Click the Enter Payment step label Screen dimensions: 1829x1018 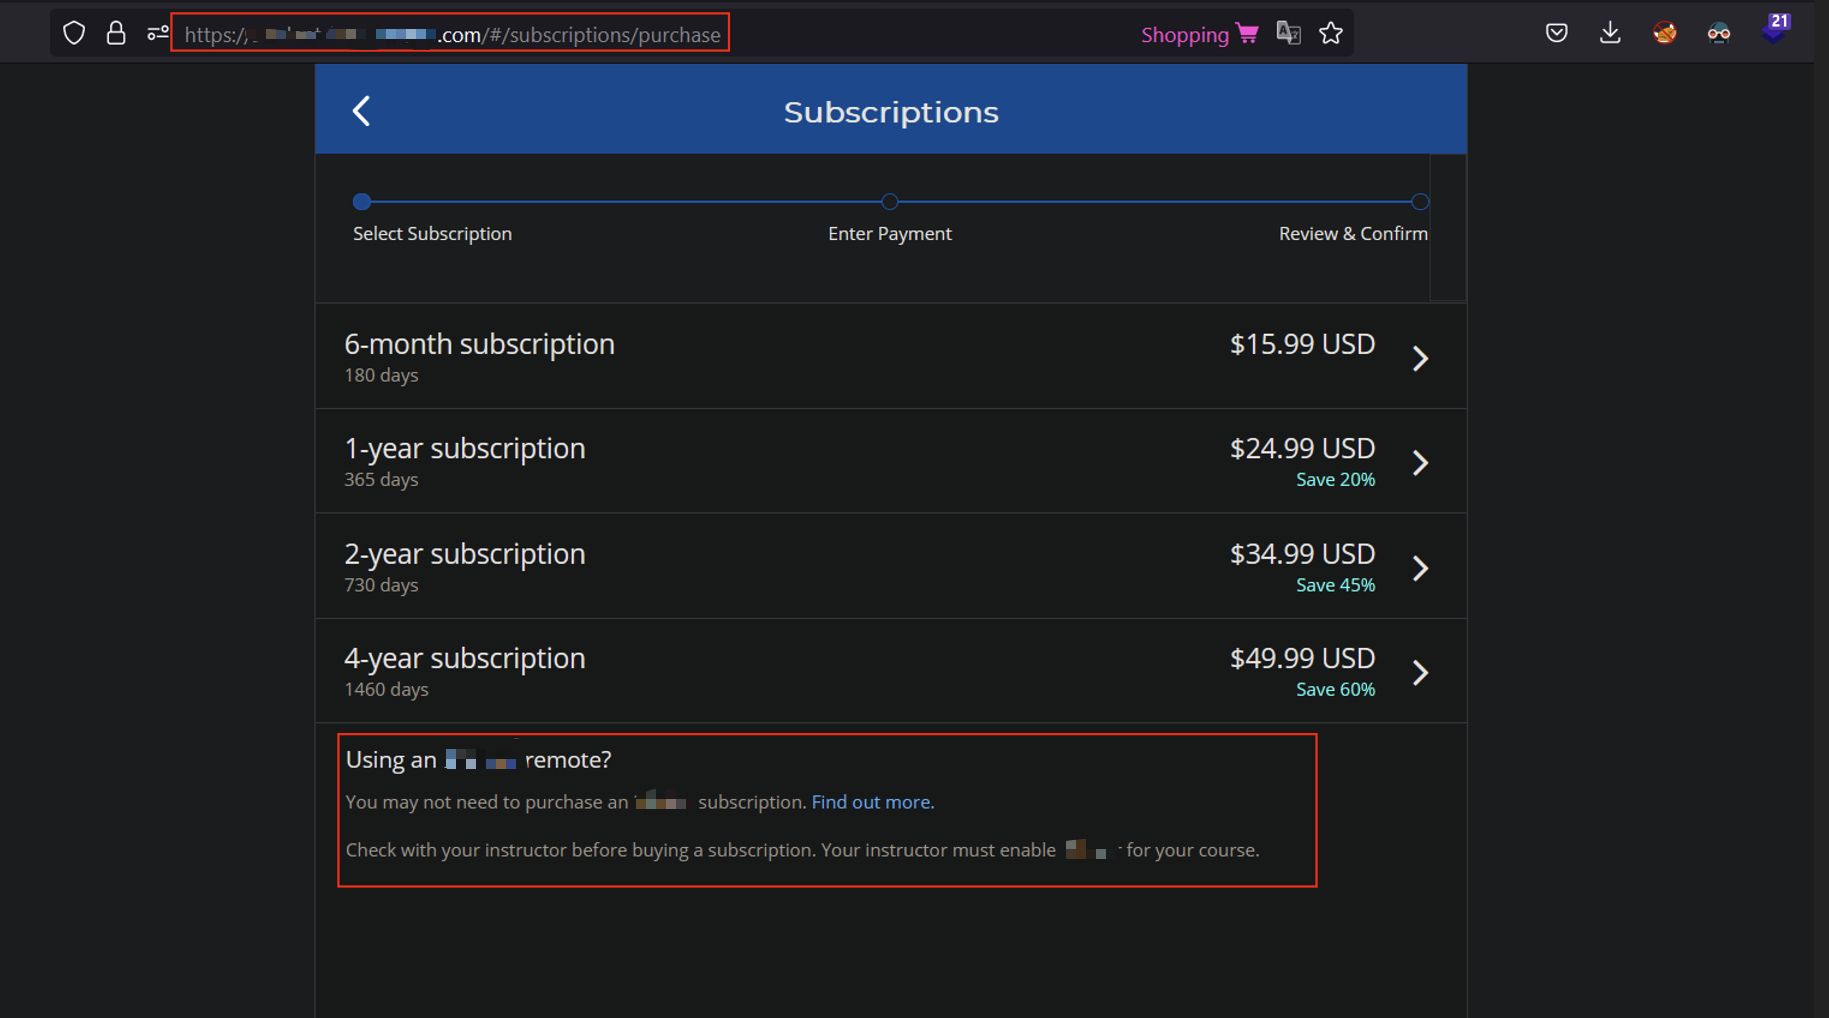(x=889, y=233)
